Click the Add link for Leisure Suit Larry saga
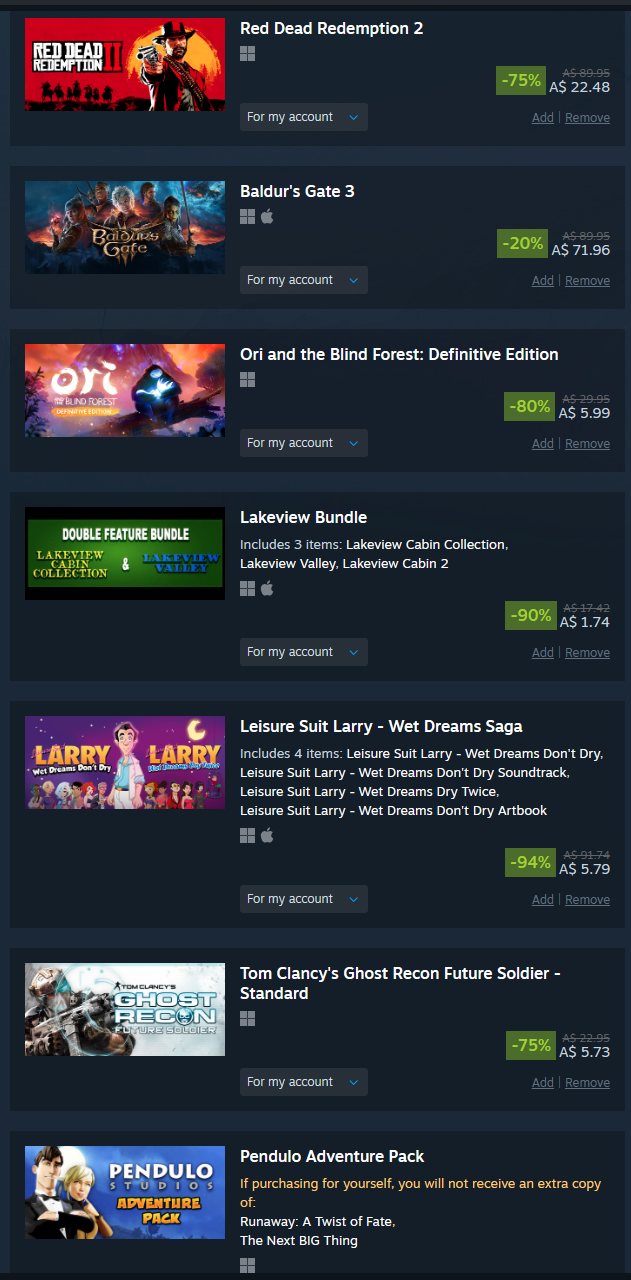The image size is (631, 1280). point(543,900)
